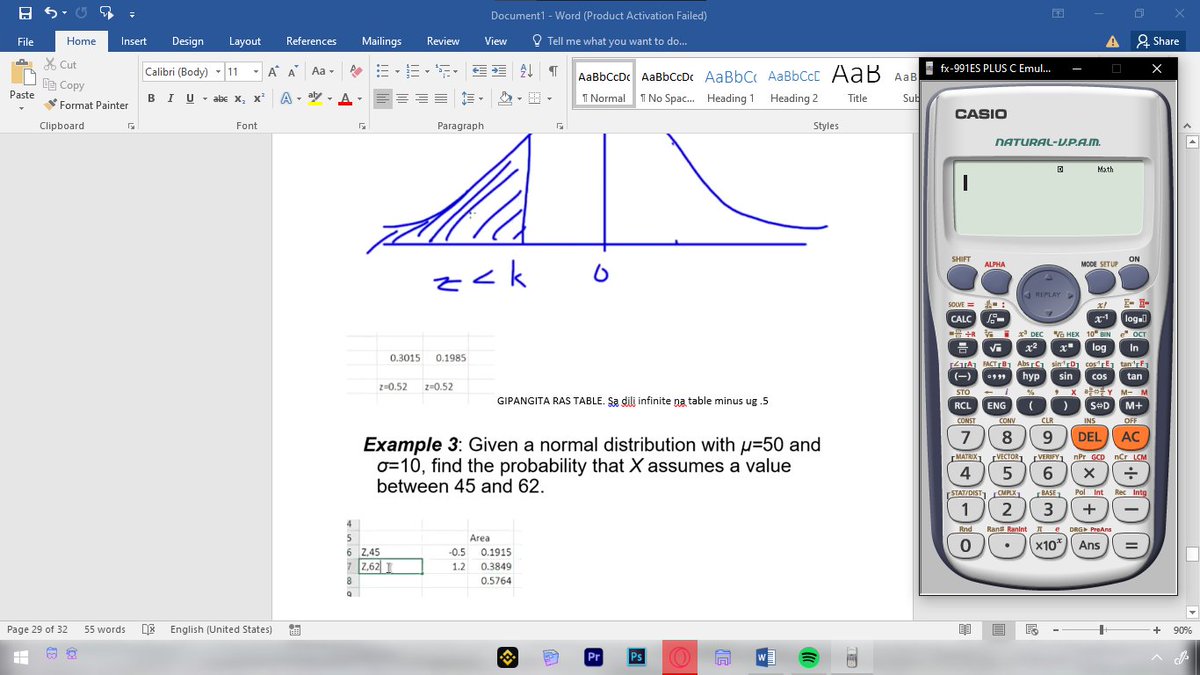
Task: Click the equals key on calculator
Action: click(x=1131, y=548)
